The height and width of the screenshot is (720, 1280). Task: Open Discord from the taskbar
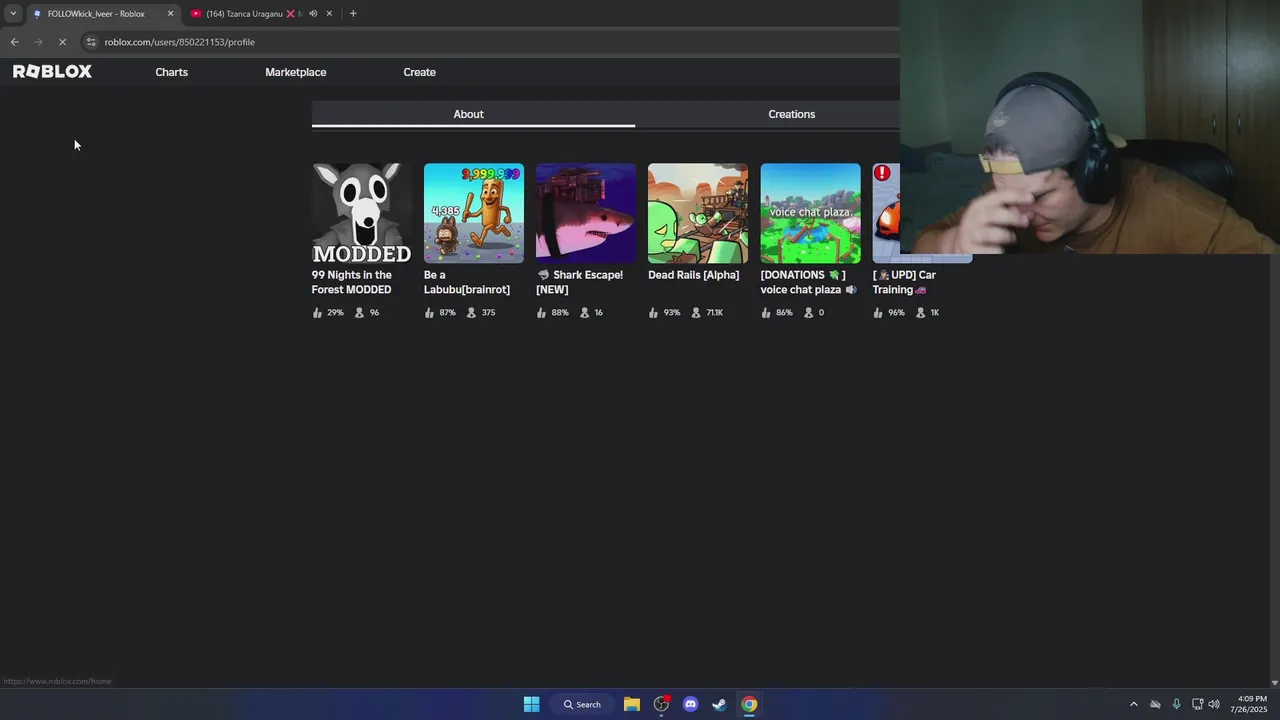click(690, 704)
